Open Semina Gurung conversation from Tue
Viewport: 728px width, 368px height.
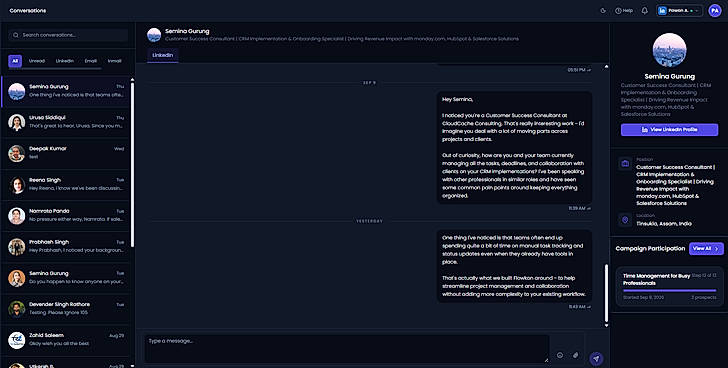coord(66,278)
